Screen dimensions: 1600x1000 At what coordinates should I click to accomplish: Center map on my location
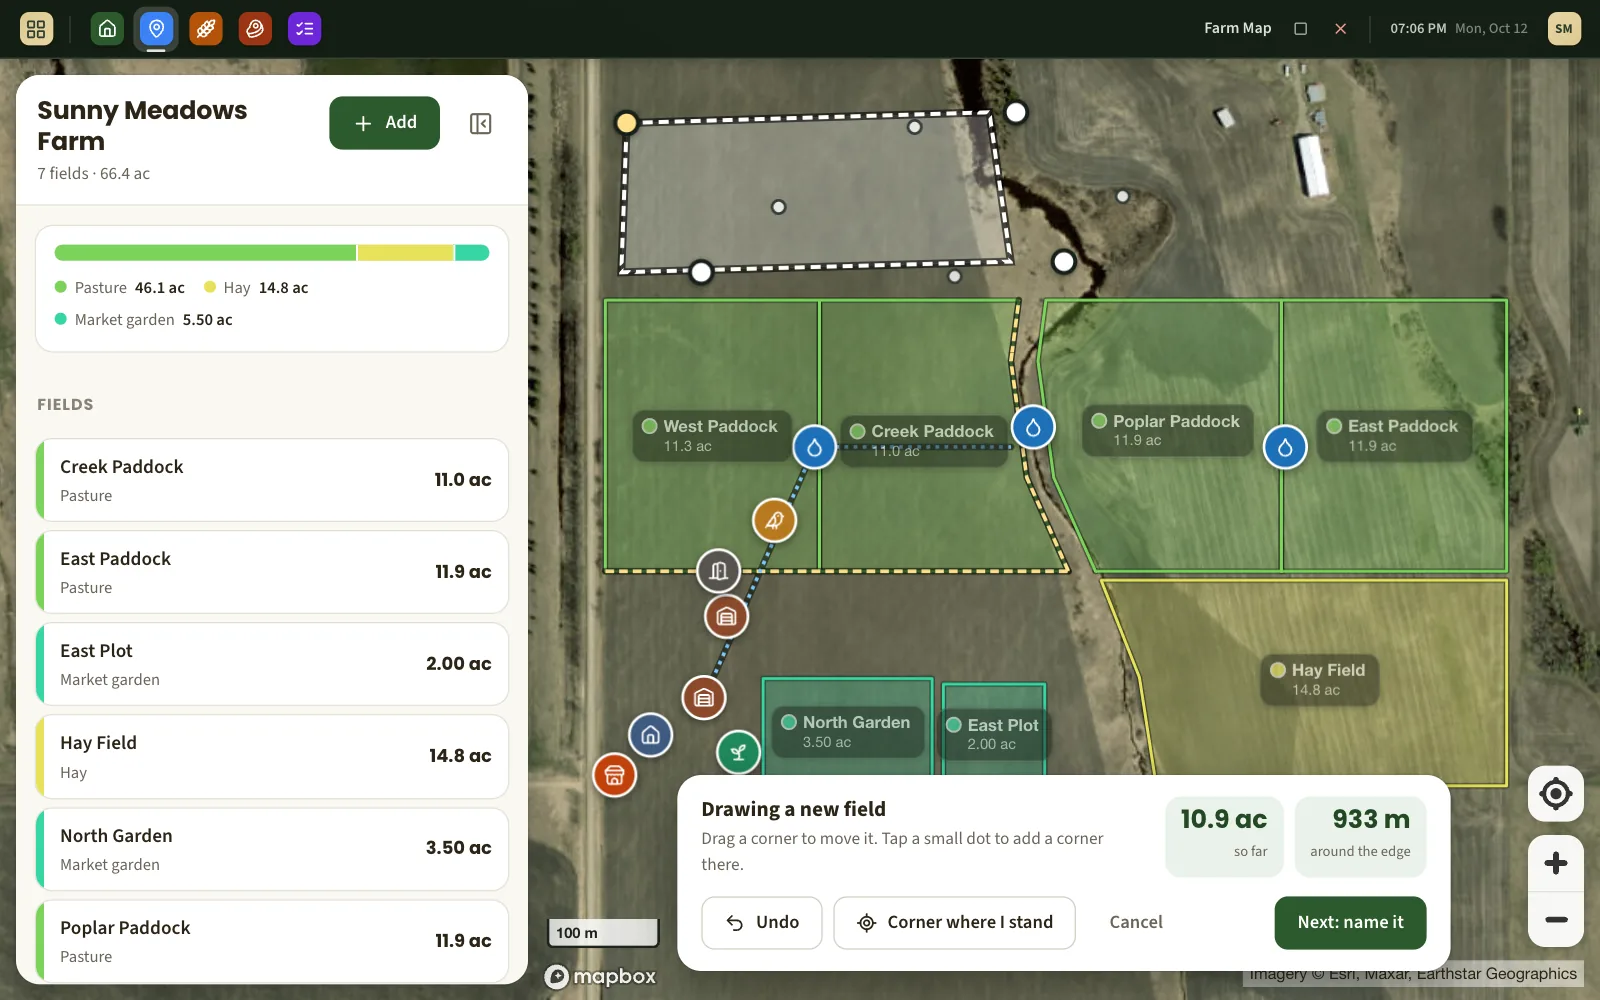click(x=1555, y=794)
